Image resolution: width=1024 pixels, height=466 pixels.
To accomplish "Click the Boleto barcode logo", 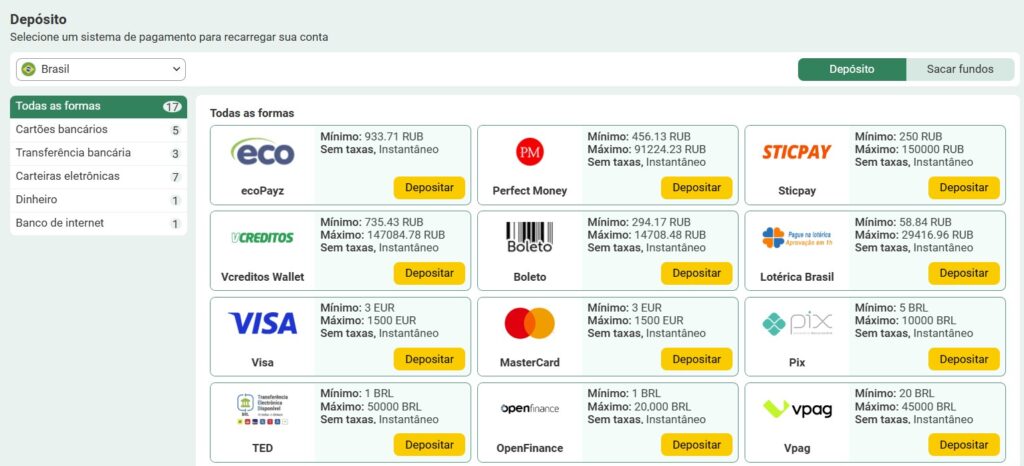I will click(529, 238).
